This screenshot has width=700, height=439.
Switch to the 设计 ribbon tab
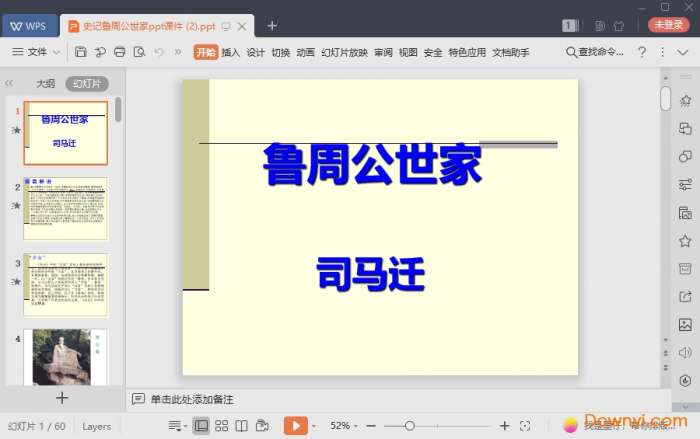[x=255, y=52]
